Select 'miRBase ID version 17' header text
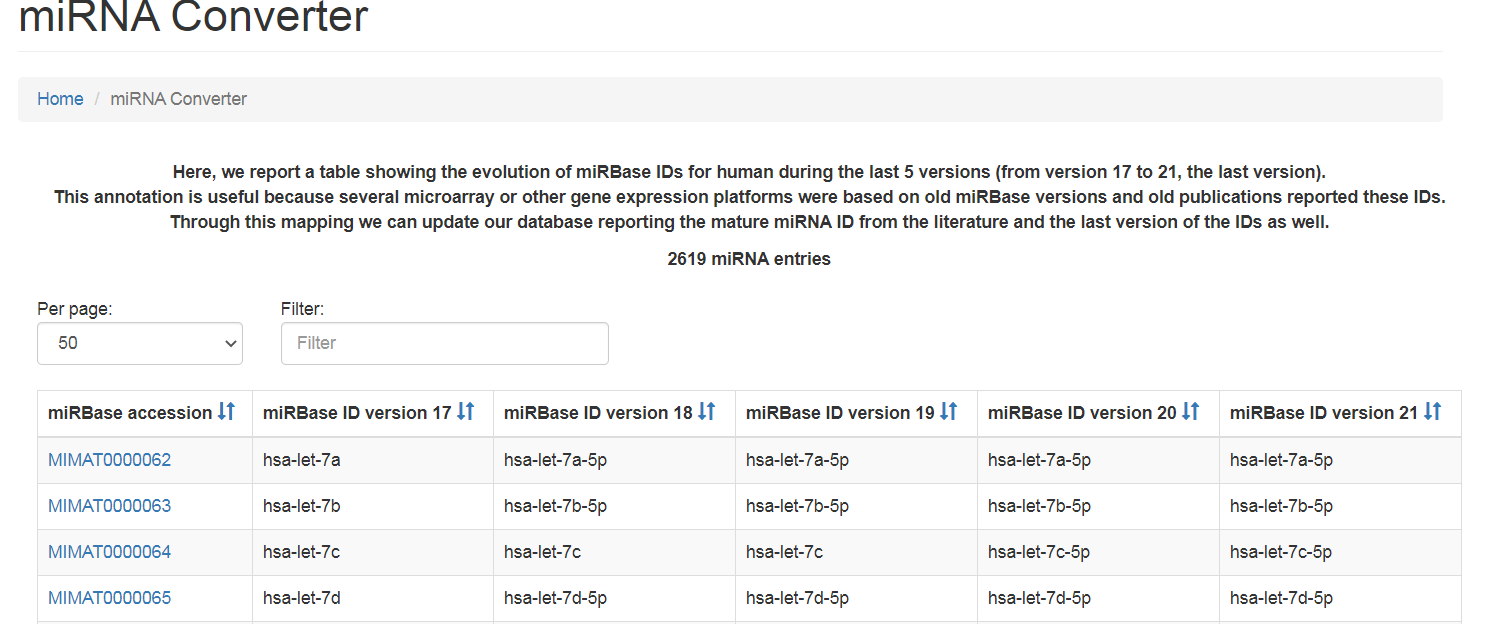 click(x=357, y=413)
